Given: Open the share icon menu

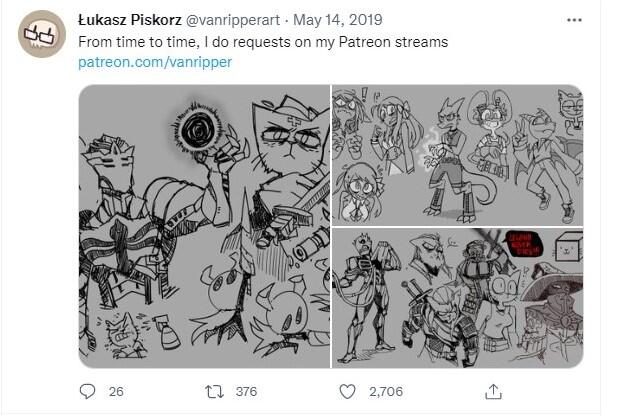Looking at the screenshot, I should click(x=493, y=391).
